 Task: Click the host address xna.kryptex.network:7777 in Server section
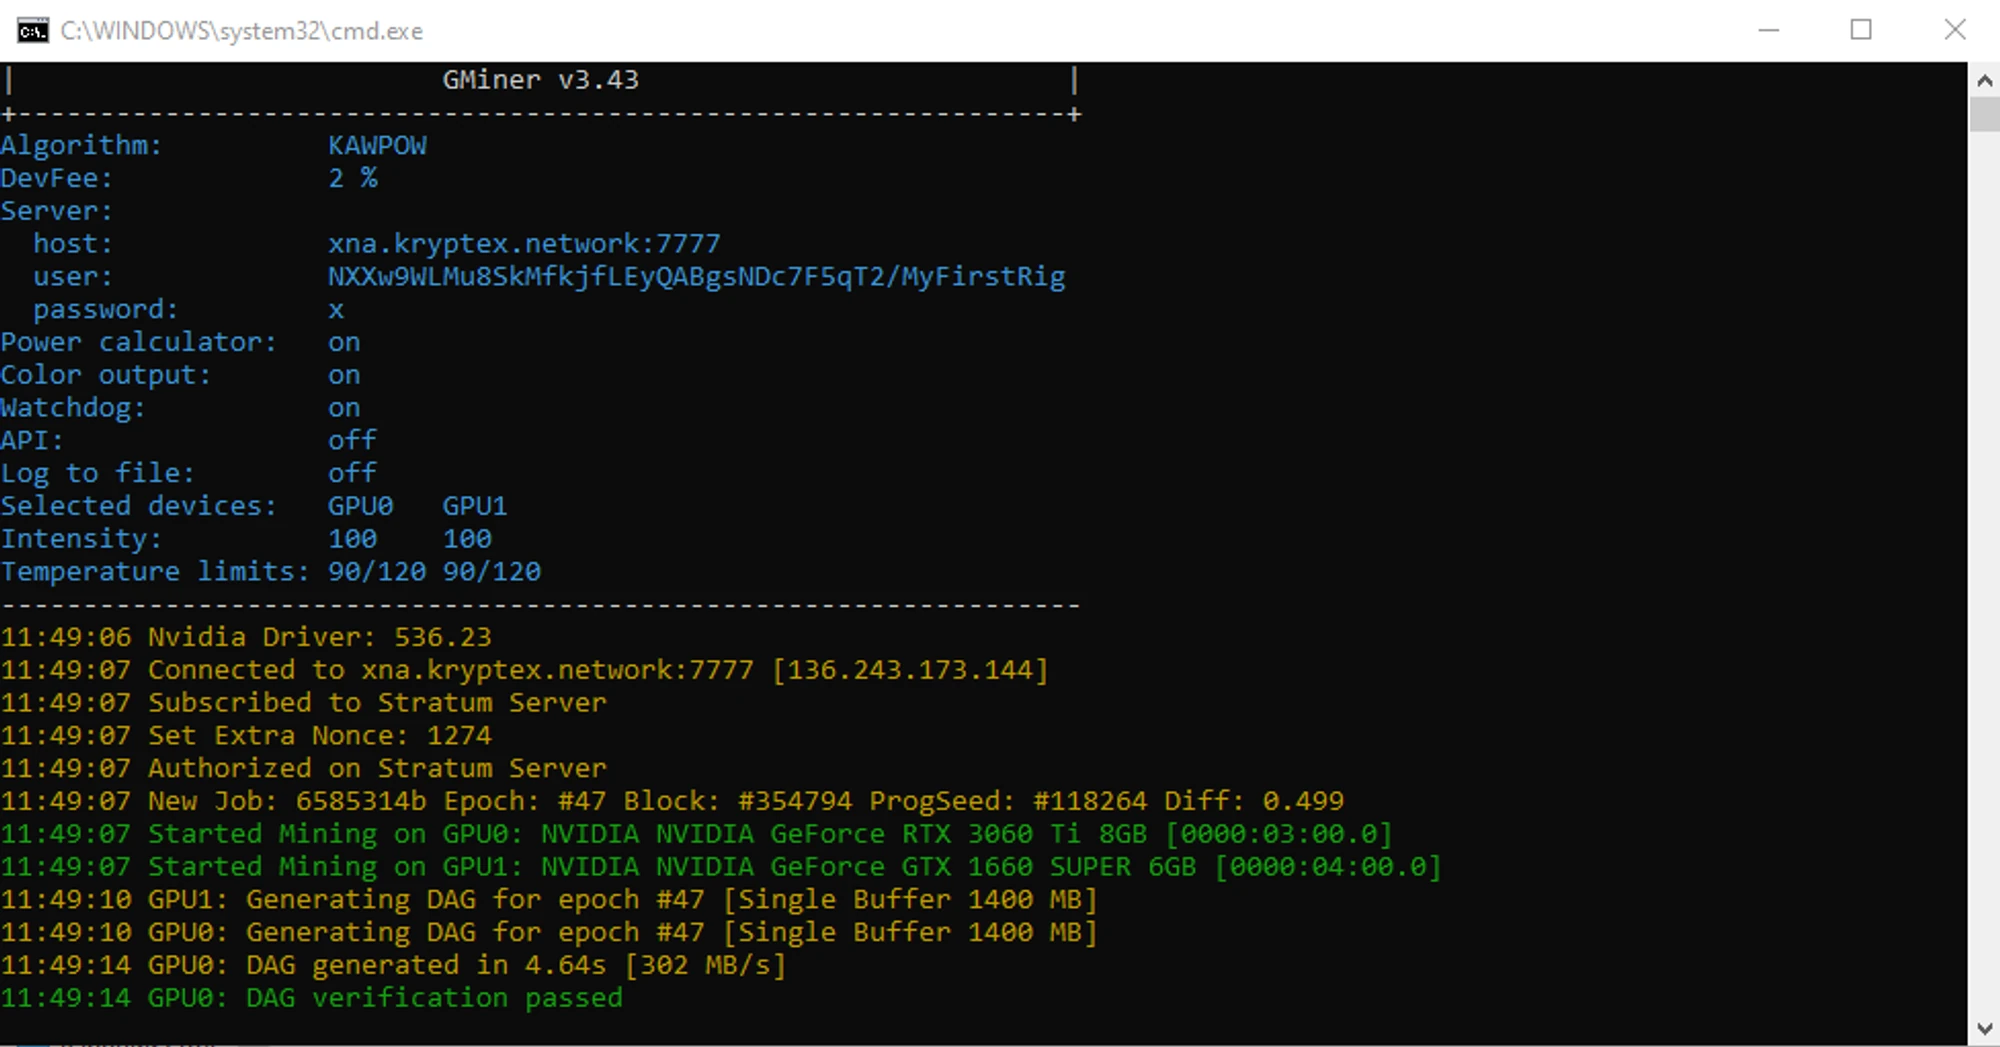coord(524,244)
